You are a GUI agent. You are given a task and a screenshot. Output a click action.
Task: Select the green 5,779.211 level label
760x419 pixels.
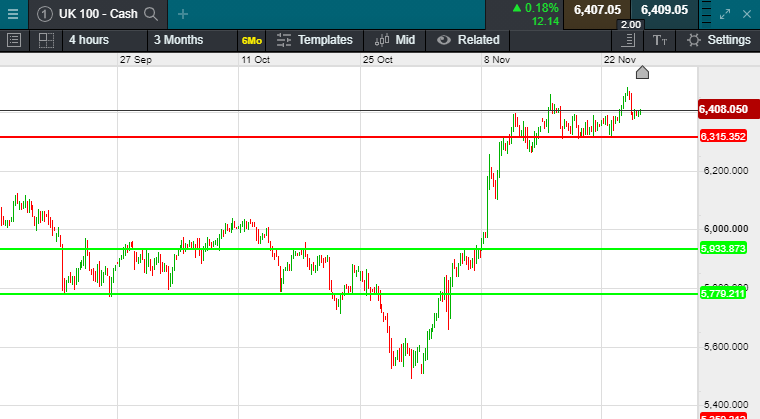[x=723, y=293]
